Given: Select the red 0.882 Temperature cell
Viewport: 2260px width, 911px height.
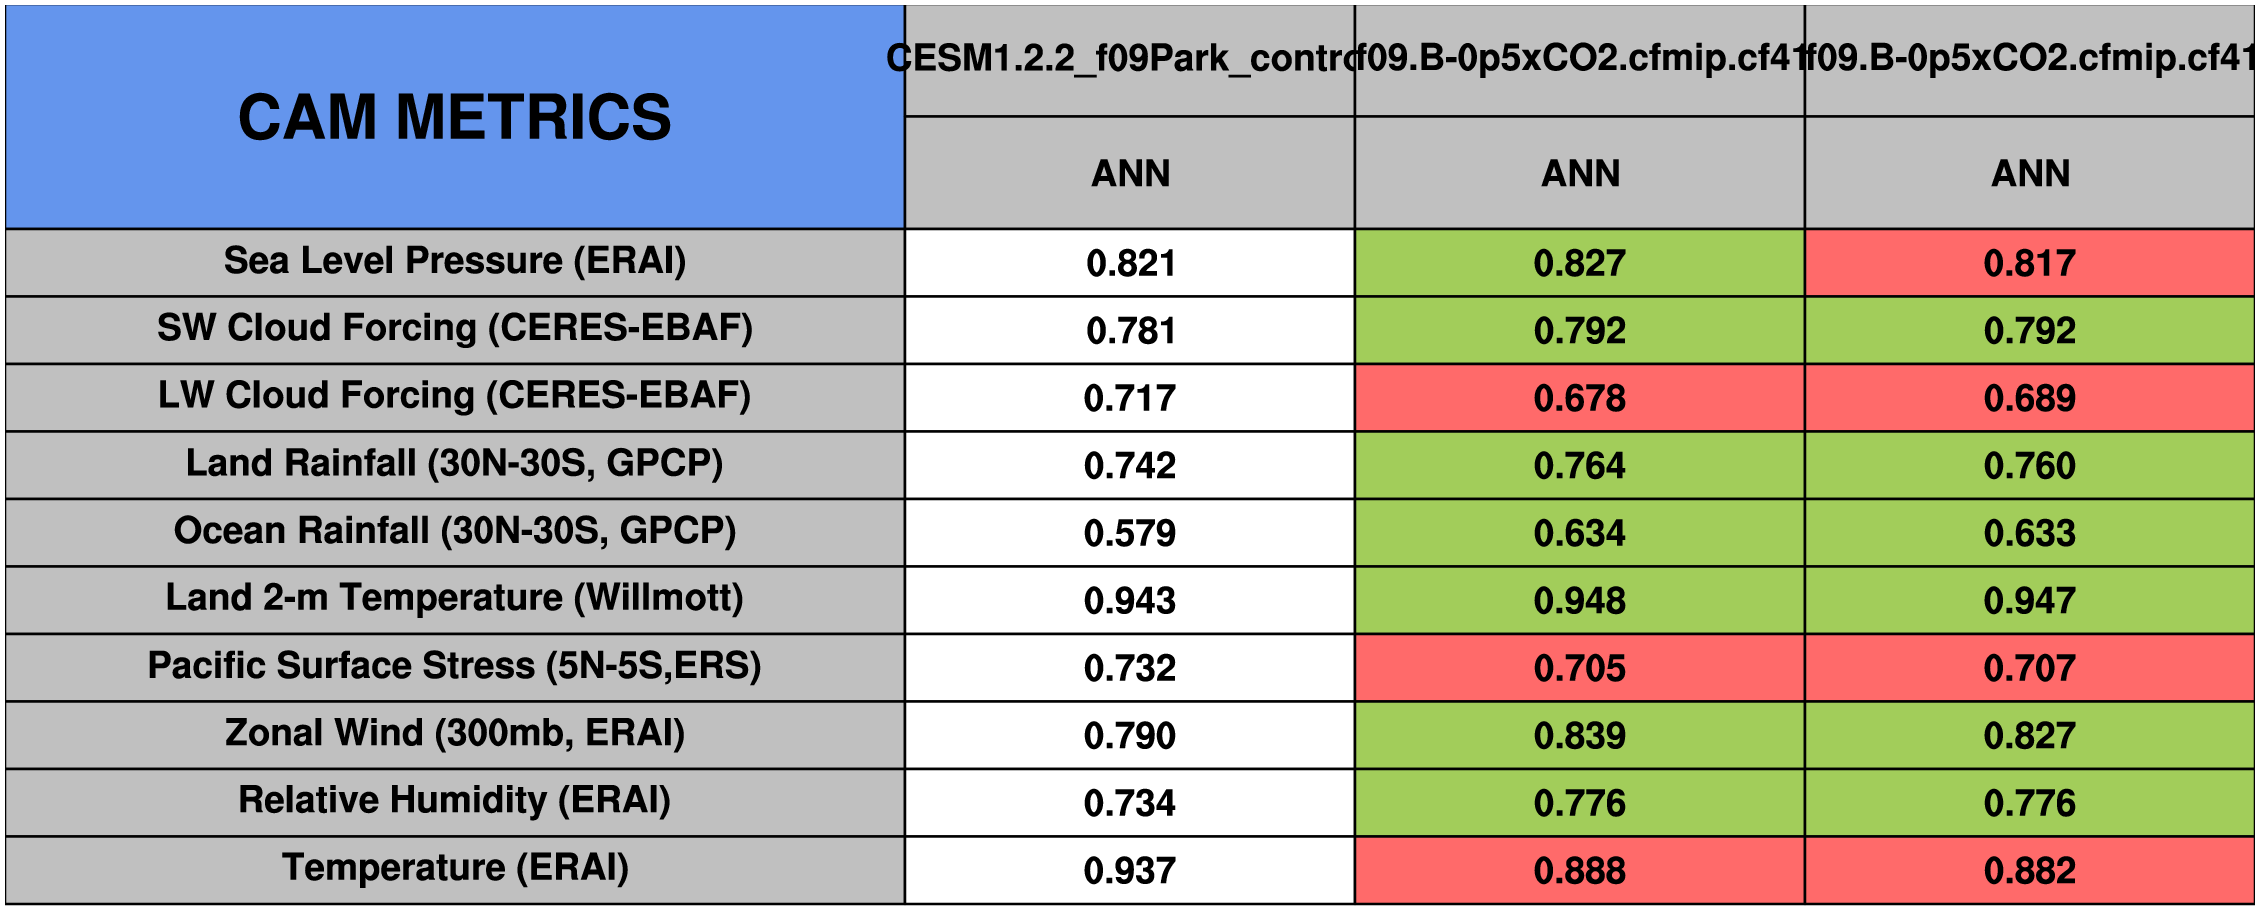Looking at the screenshot, I should [2029, 871].
